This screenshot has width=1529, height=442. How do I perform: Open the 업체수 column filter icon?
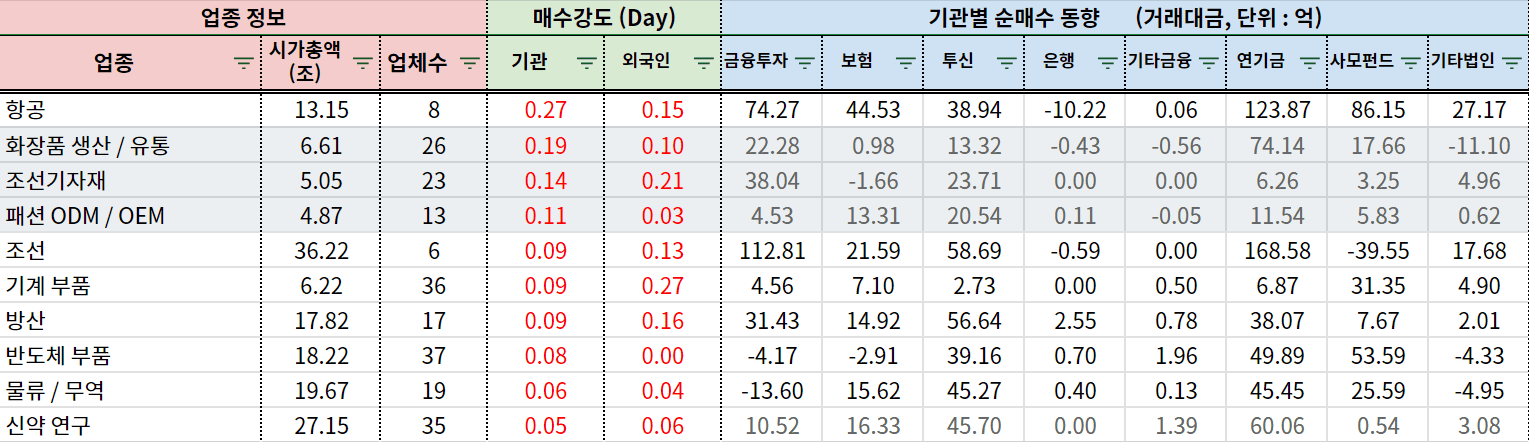470,62
